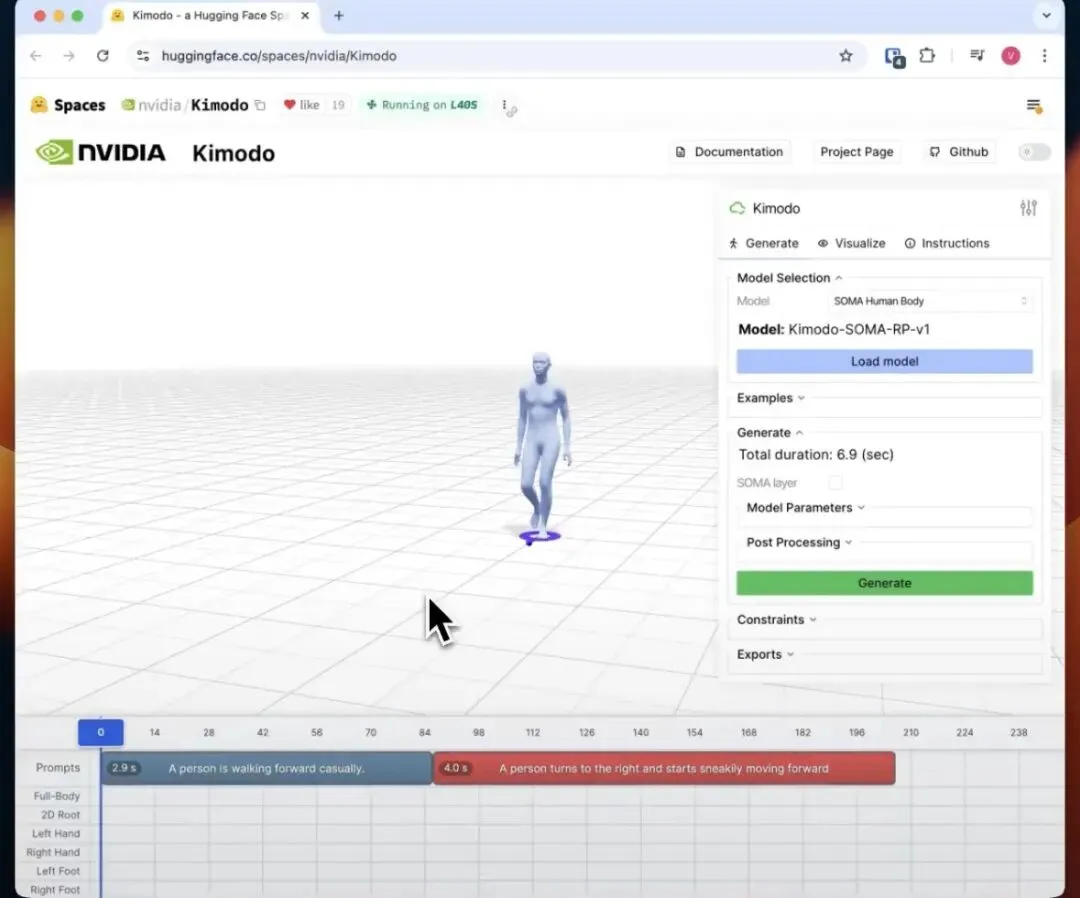Open the Hugging Face hamburger menu
The width and height of the screenshot is (1080, 898).
point(1034,105)
